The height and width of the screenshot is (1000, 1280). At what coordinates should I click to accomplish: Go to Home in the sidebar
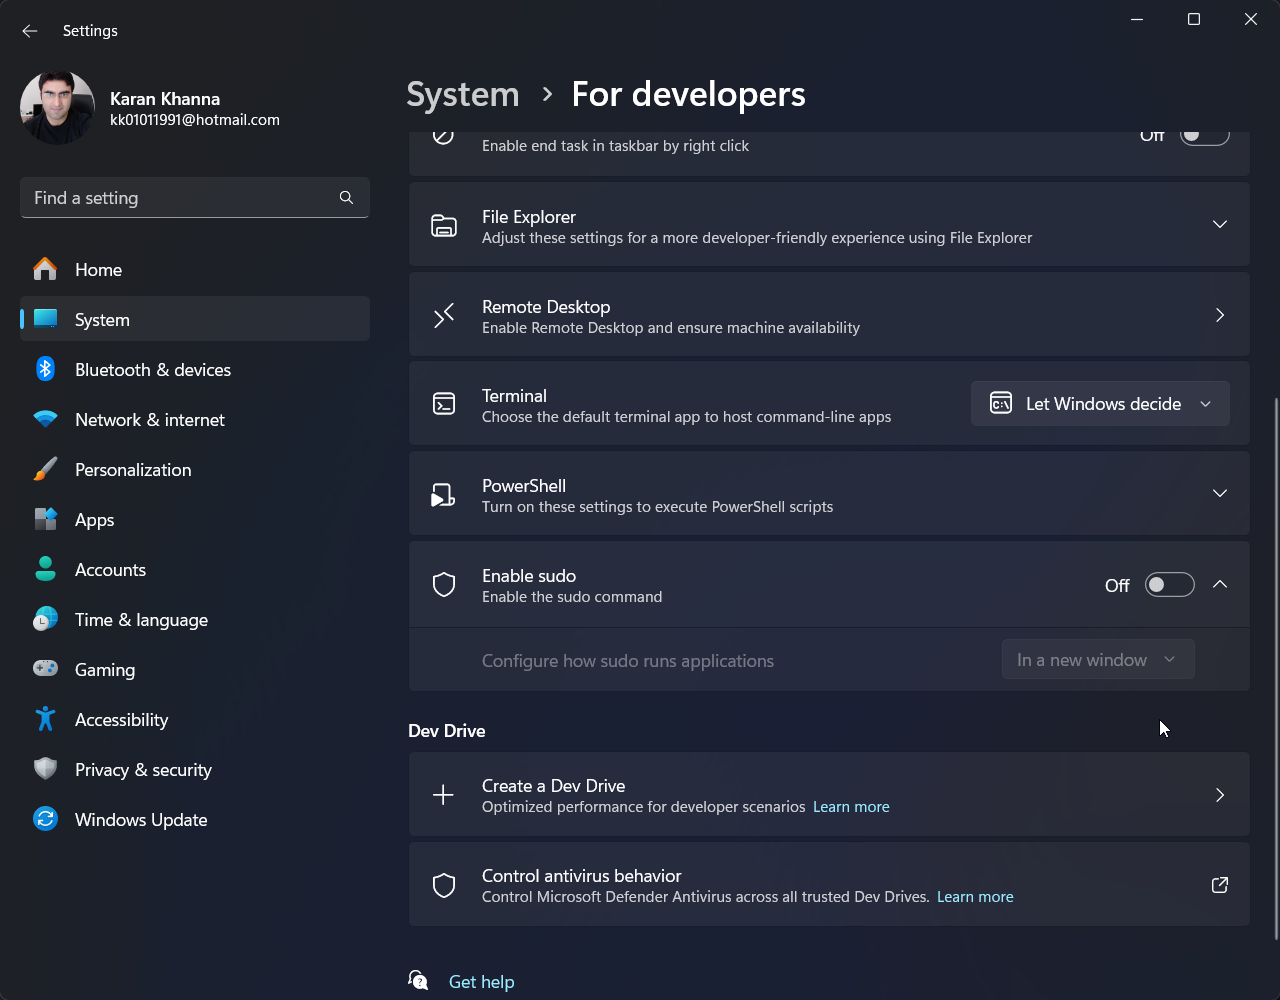pyautogui.click(x=195, y=269)
